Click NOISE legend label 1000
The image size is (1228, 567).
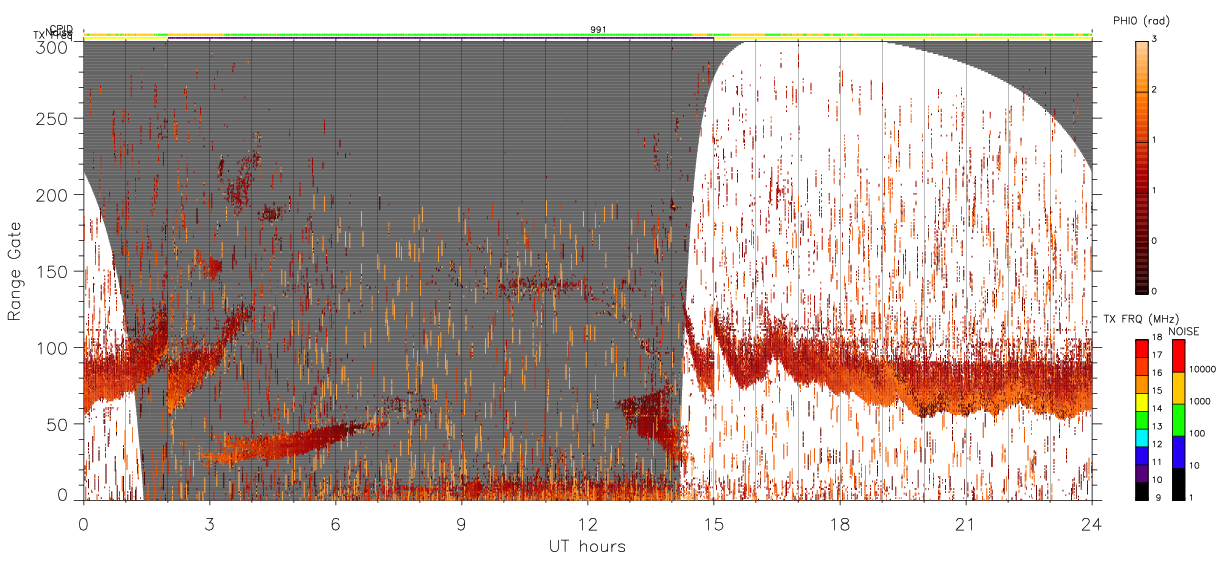[1201, 401]
